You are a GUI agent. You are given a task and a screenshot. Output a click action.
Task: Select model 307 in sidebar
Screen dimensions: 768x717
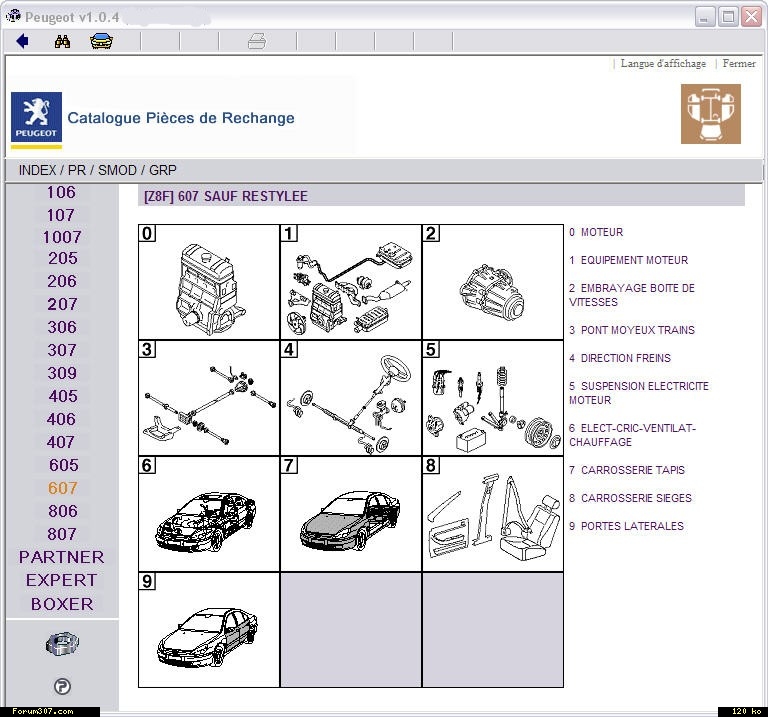click(62, 350)
